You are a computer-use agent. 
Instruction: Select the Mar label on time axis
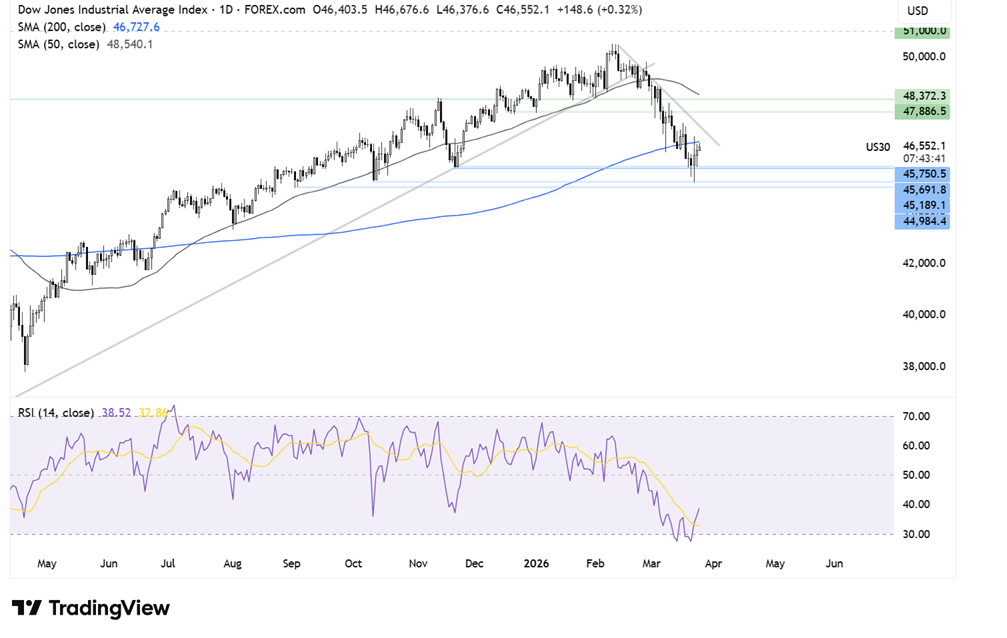(x=654, y=564)
